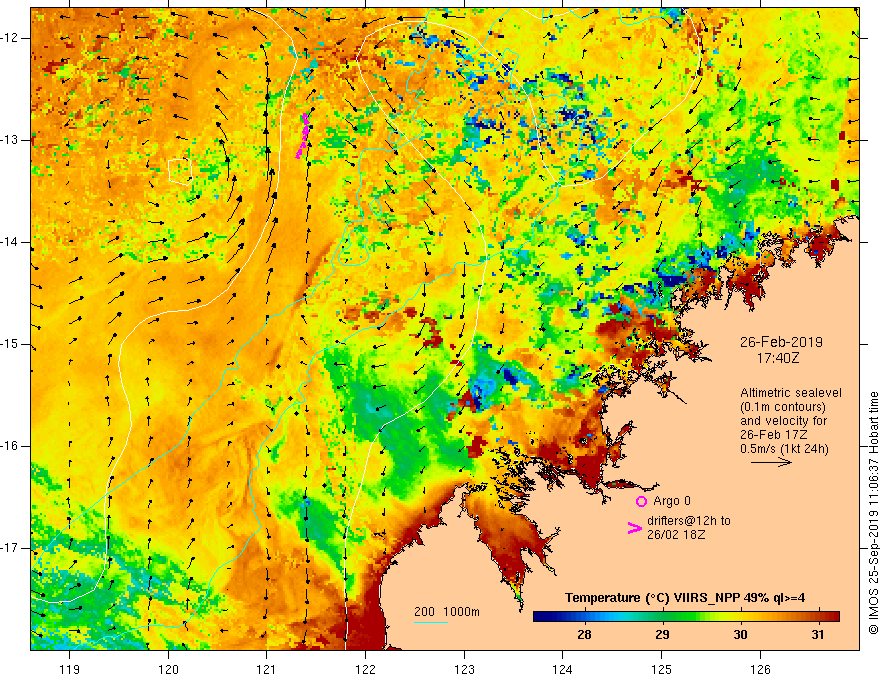Click the 31 label on temperature scale

point(818,635)
